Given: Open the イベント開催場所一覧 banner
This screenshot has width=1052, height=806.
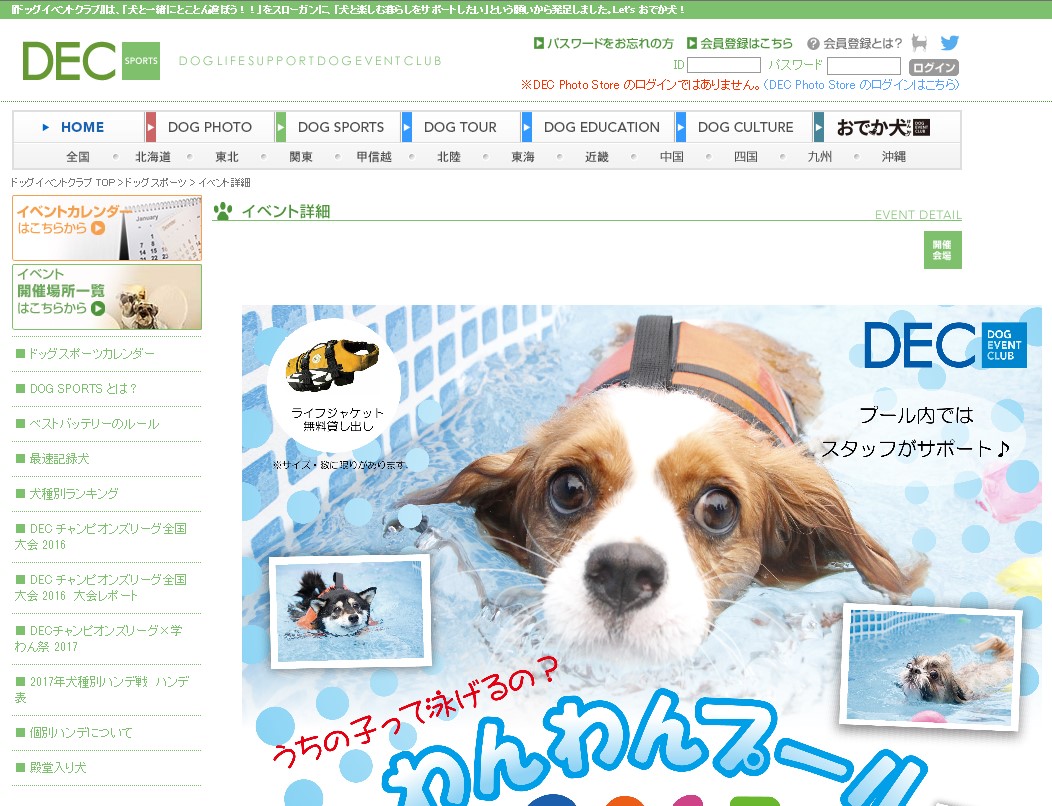Looking at the screenshot, I should pyautogui.click(x=107, y=297).
